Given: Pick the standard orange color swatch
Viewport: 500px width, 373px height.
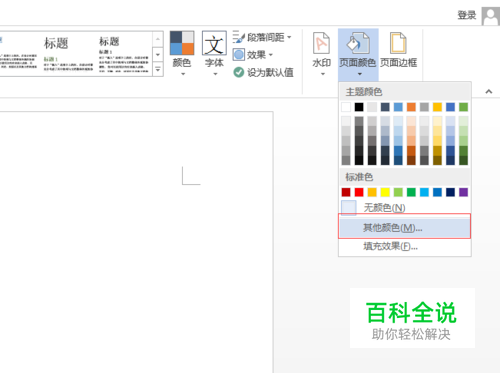Looking at the screenshot, I should click(x=372, y=192).
